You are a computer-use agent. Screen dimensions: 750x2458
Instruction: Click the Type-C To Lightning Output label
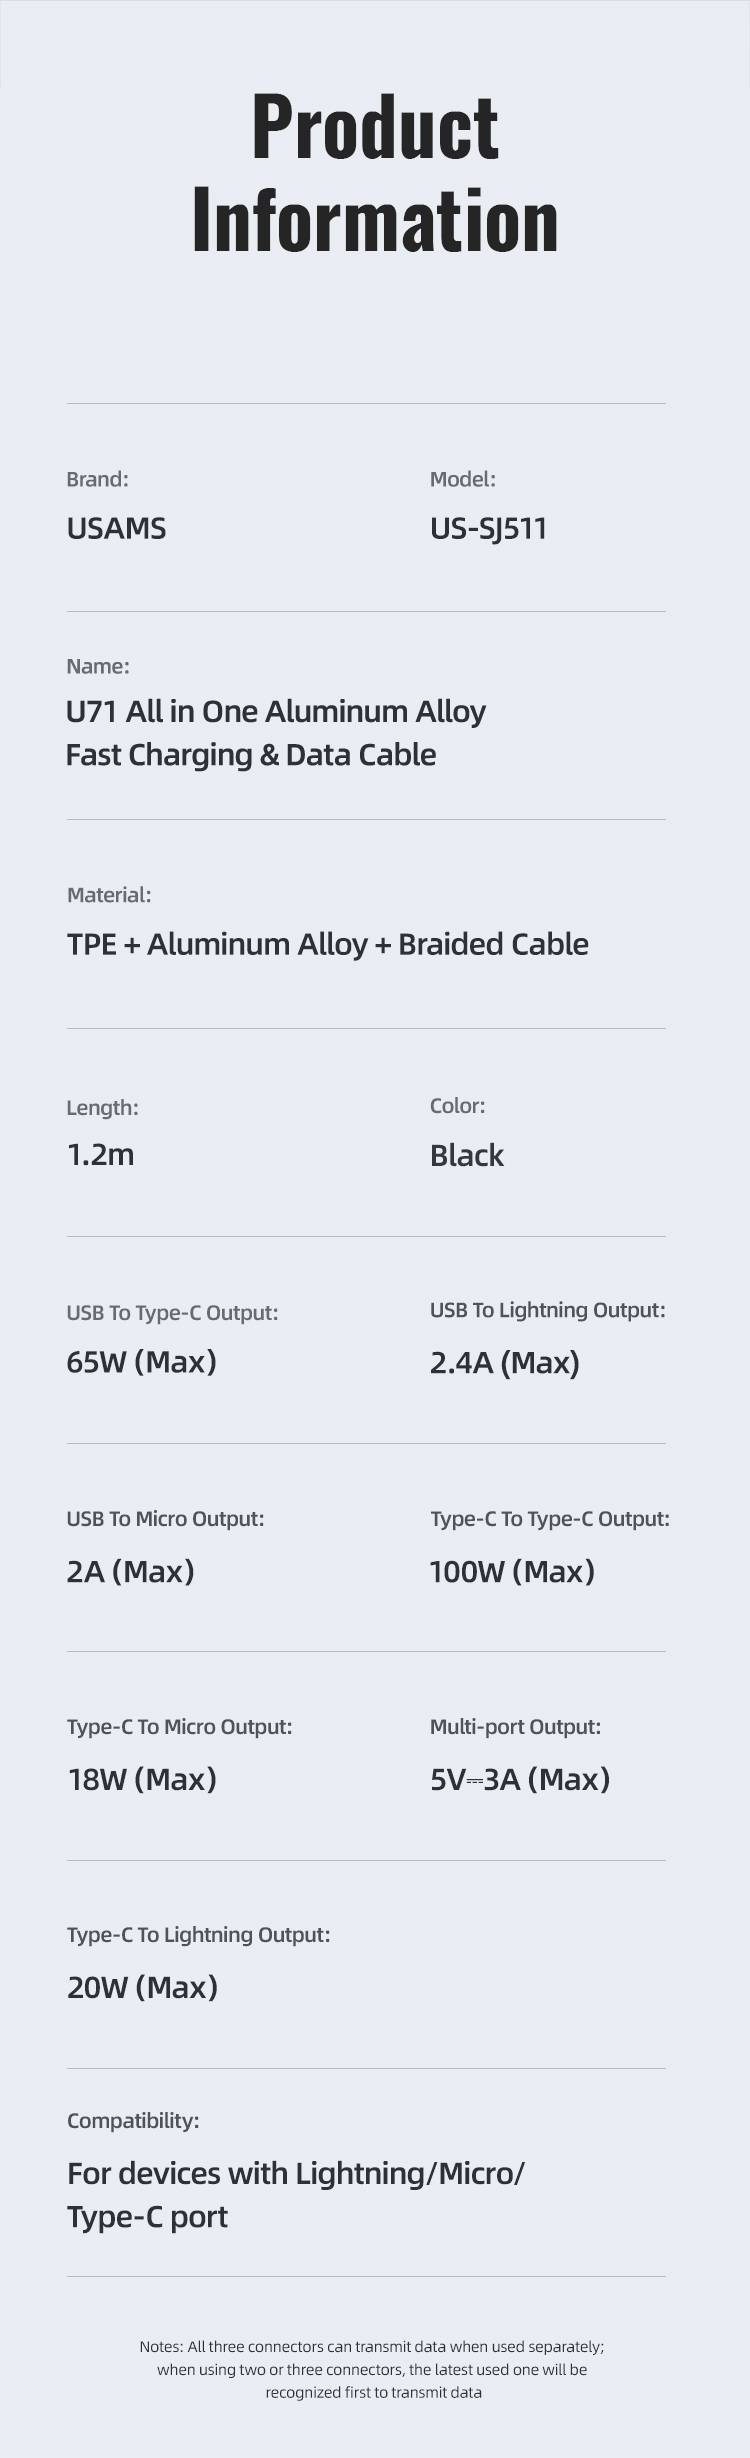198,1935
